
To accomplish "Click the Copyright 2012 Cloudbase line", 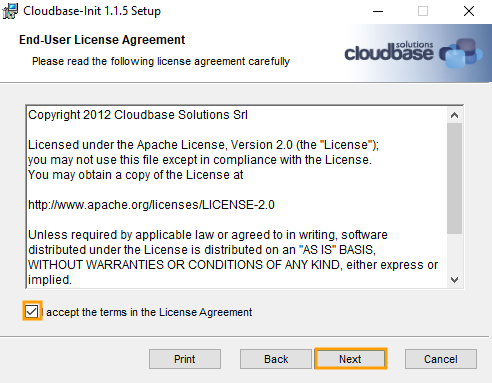I will click(138, 115).
